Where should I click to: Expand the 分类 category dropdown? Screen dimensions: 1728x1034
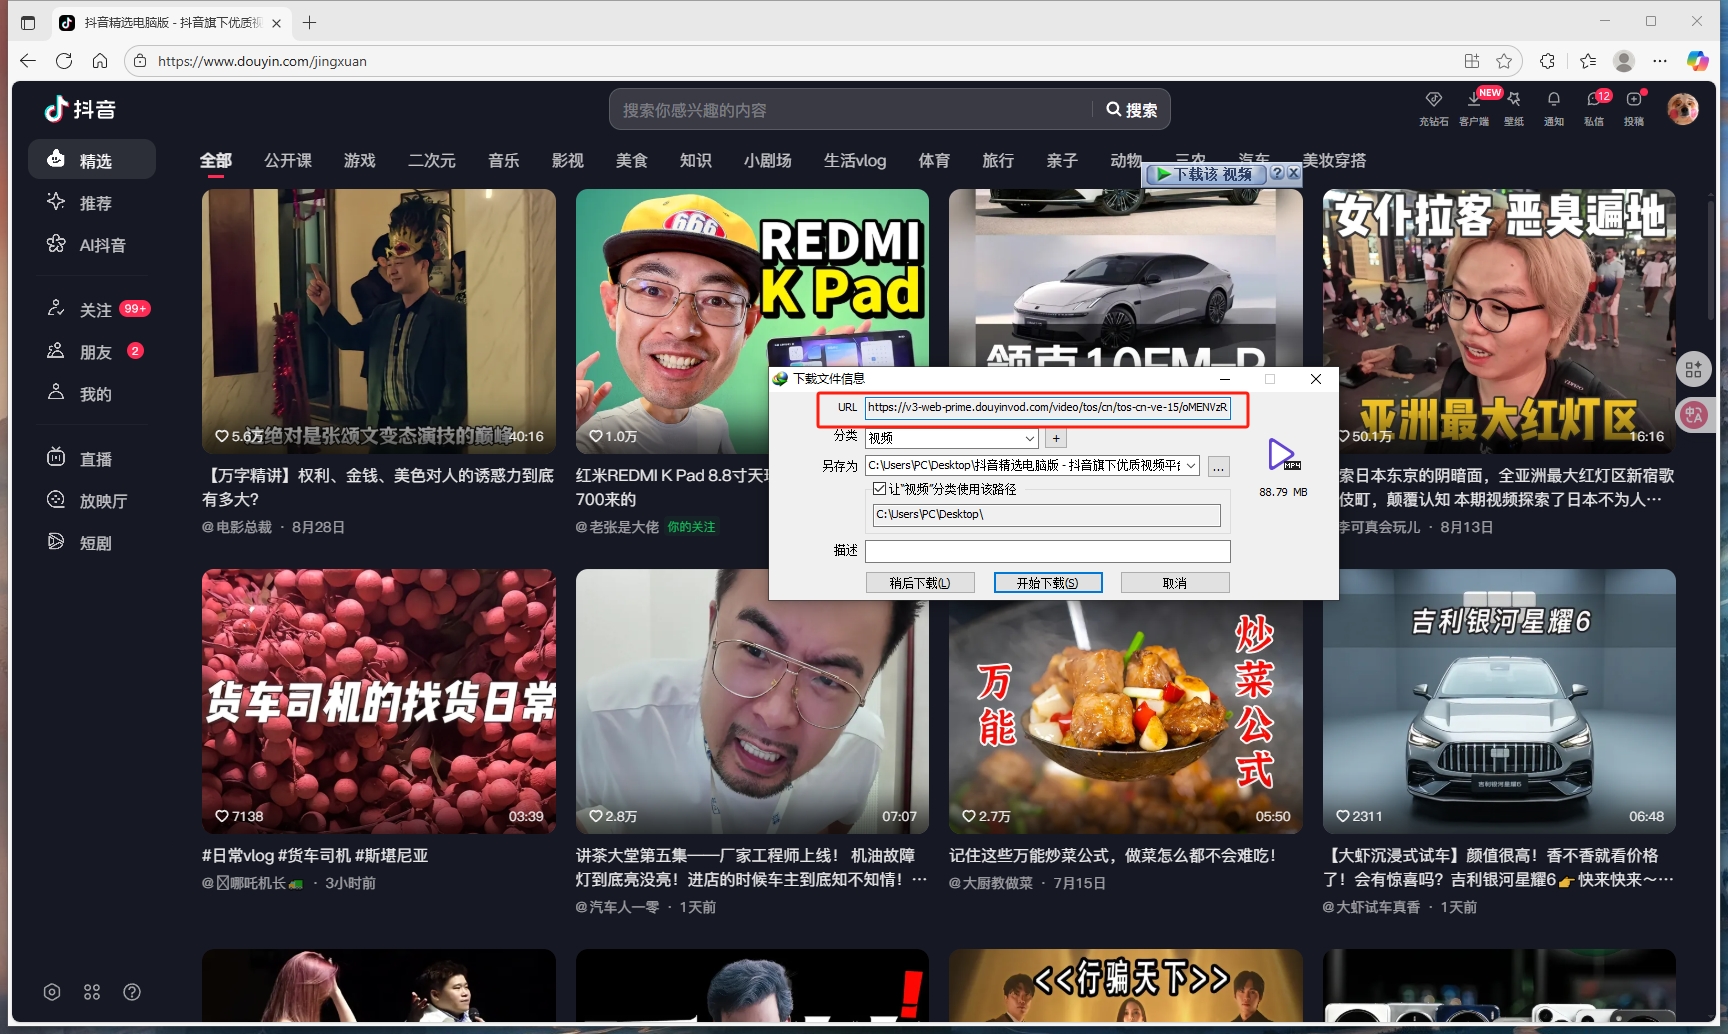(1030, 438)
